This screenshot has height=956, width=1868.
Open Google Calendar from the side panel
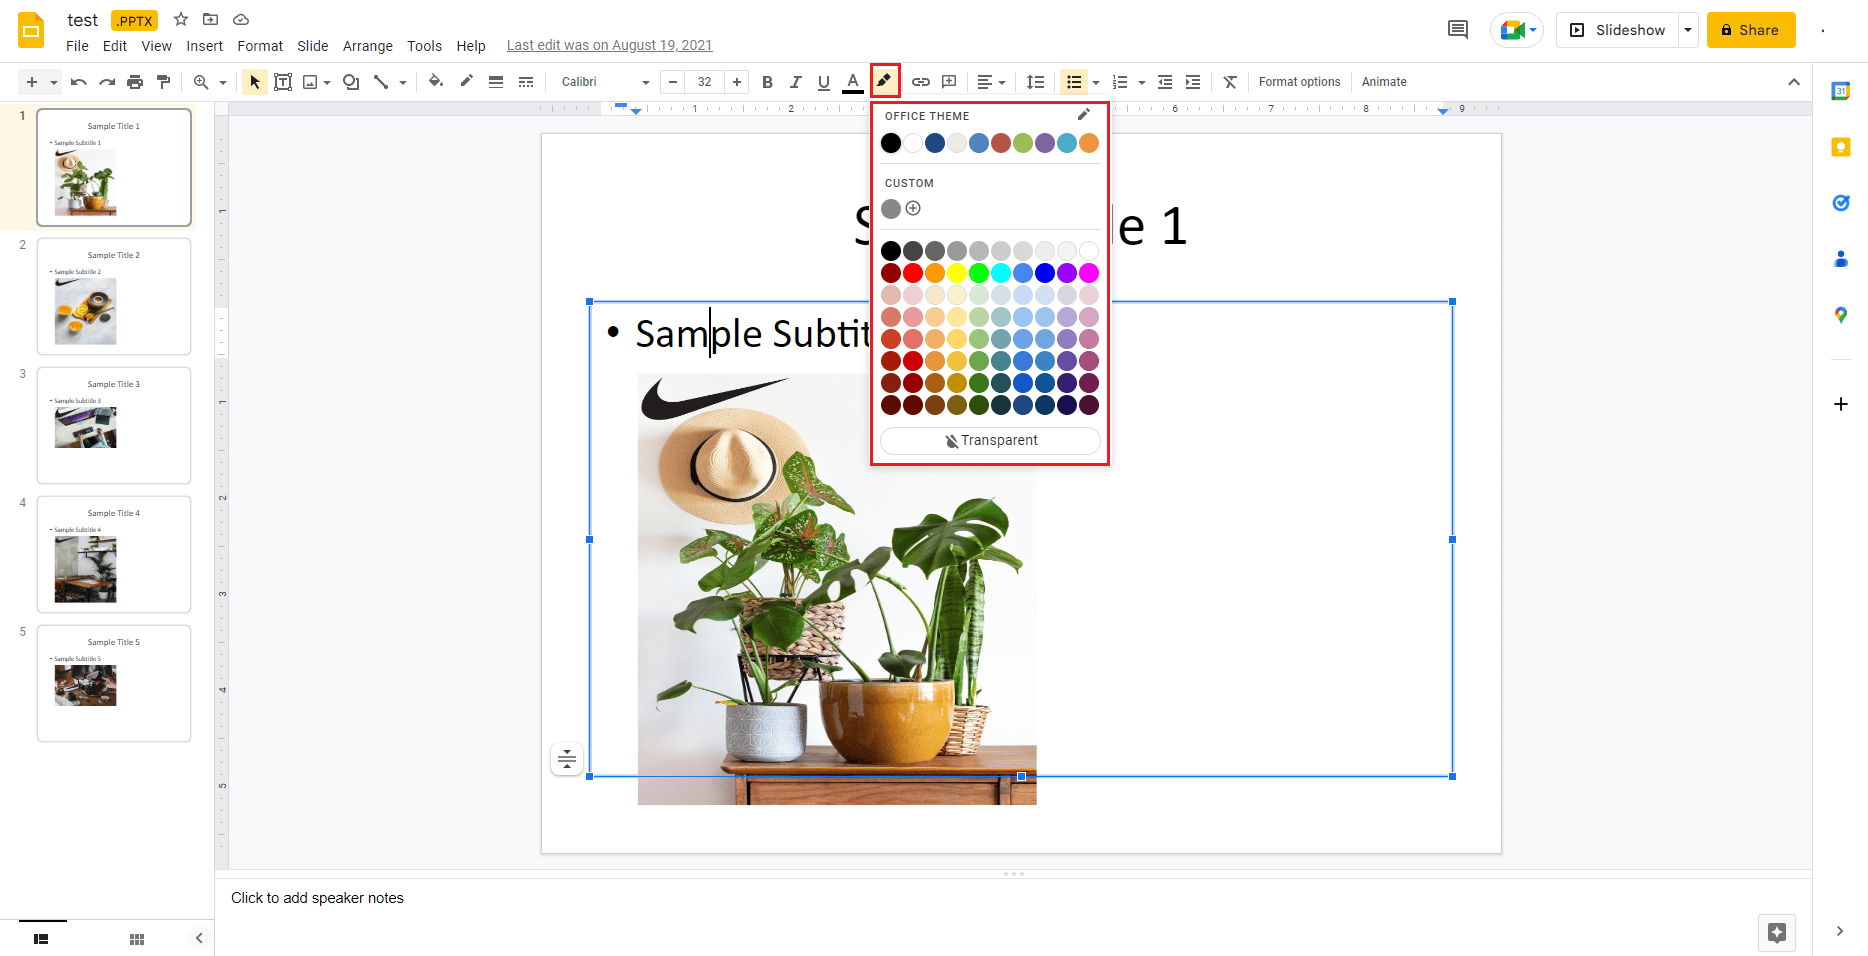pyautogui.click(x=1841, y=90)
